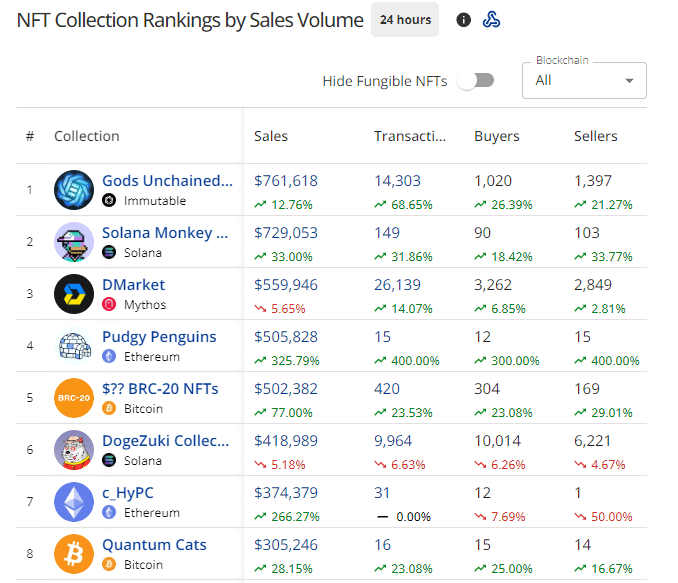Click the $374,379 sales value

point(286,493)
